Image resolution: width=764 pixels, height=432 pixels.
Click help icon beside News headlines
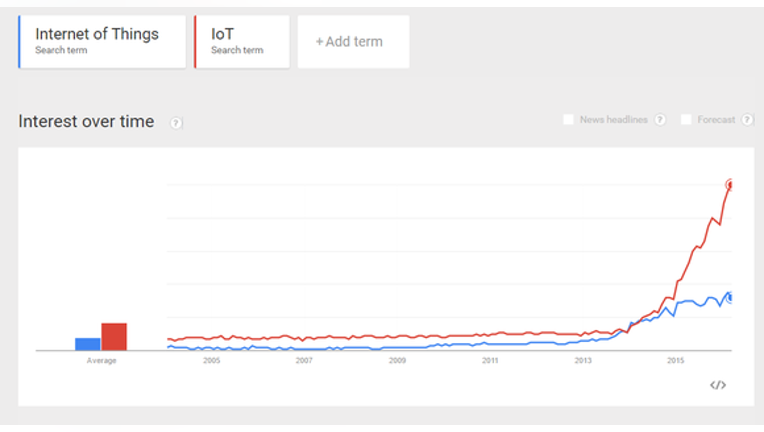660,120
